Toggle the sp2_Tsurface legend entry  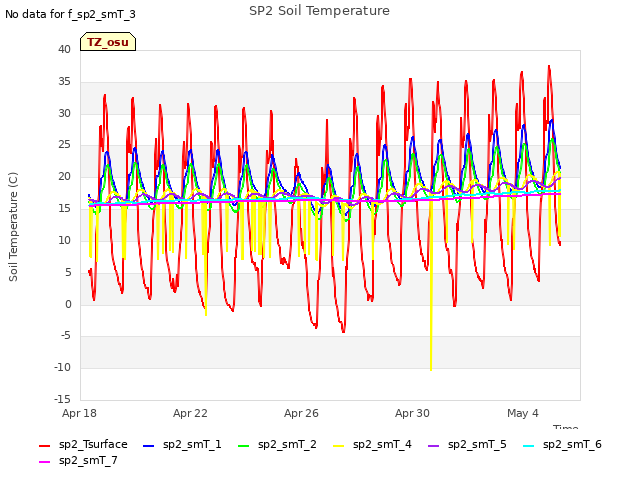(83, 444)
